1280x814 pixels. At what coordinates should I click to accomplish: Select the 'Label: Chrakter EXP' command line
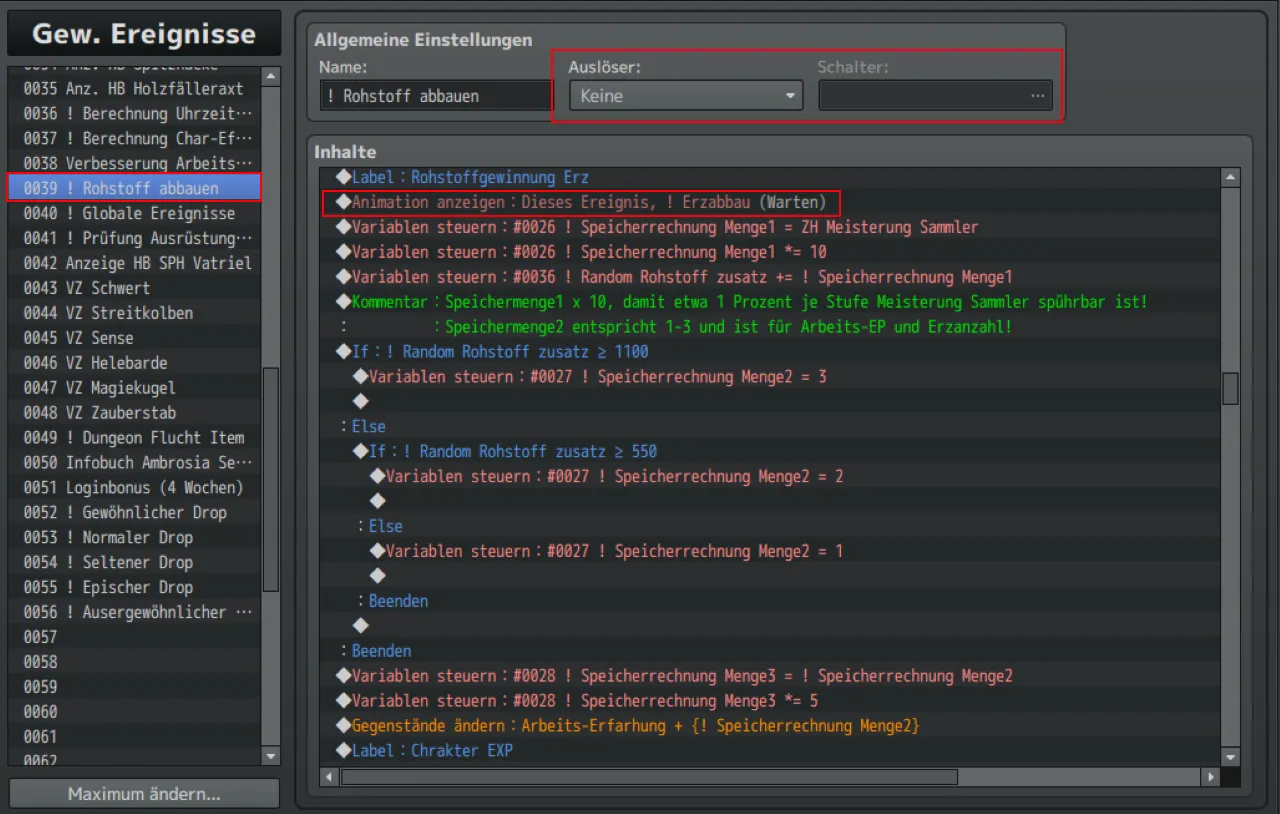tap(770, 752)
